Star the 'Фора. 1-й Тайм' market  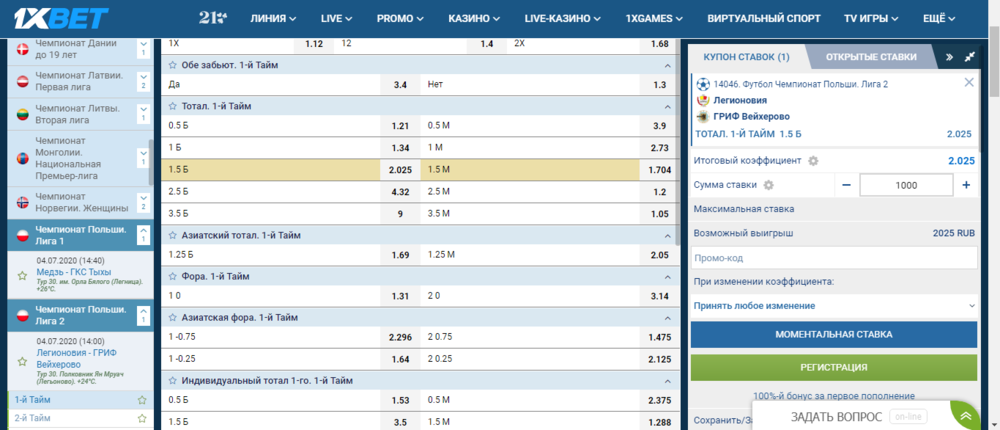coord(172,276)
